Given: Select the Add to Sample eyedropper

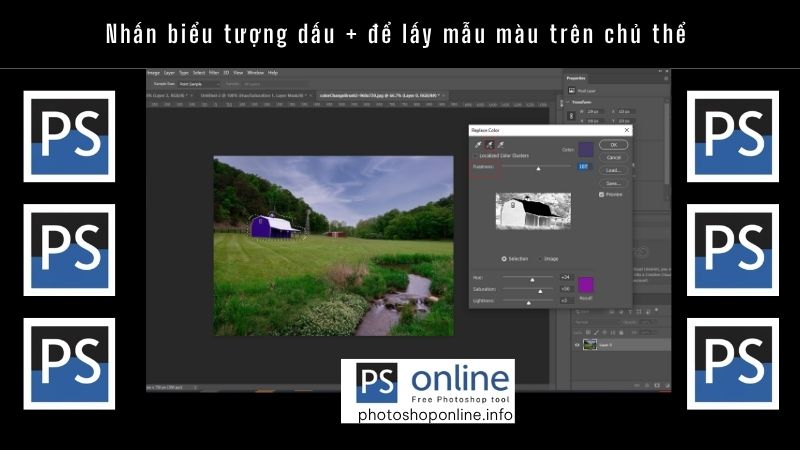Looking at the screenshot, I should click(x=489, y=145).
